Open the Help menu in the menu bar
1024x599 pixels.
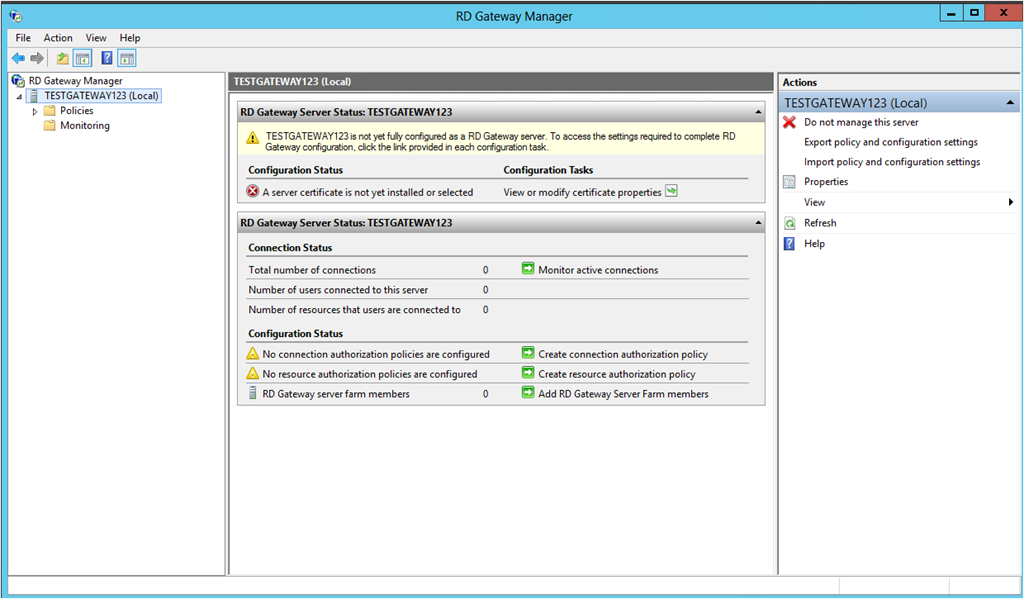[130, 38]
